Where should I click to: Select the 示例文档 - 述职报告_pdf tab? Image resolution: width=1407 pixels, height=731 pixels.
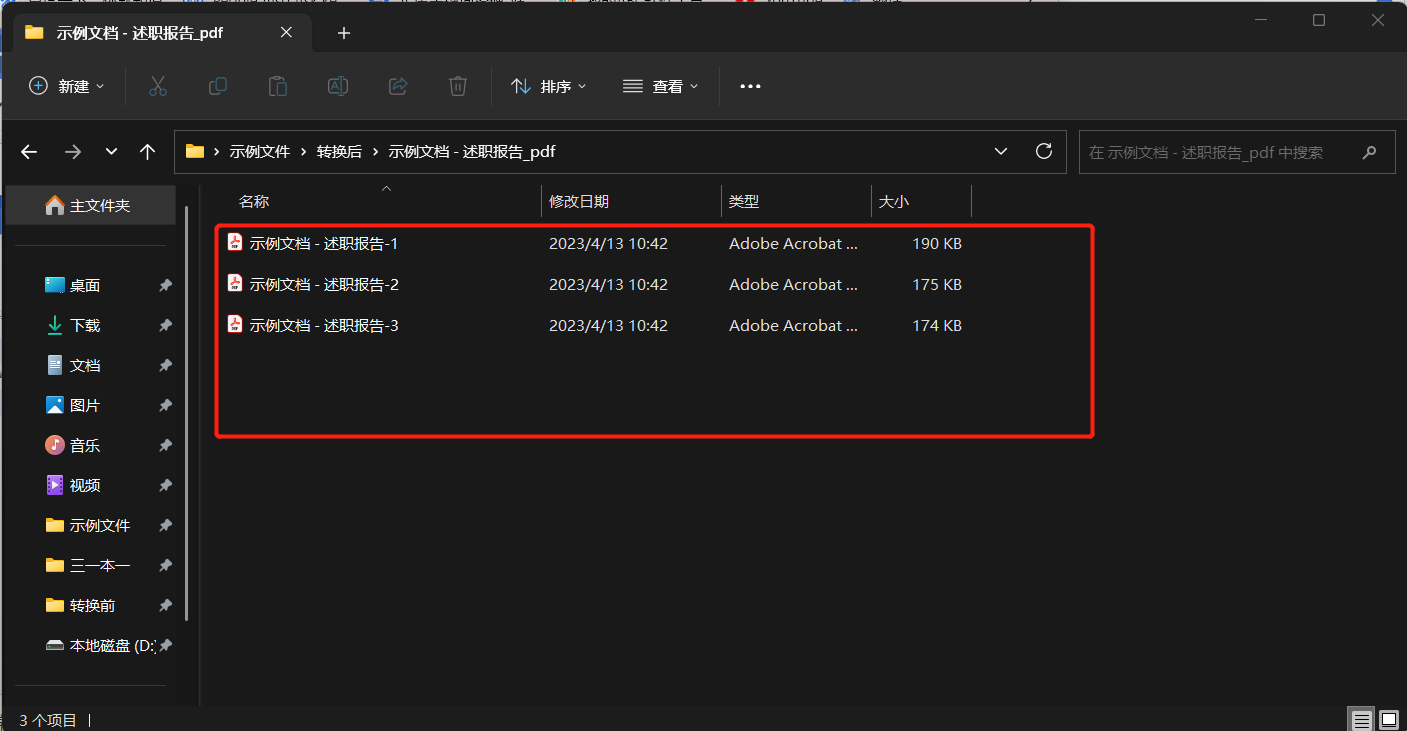pos(140,32)
